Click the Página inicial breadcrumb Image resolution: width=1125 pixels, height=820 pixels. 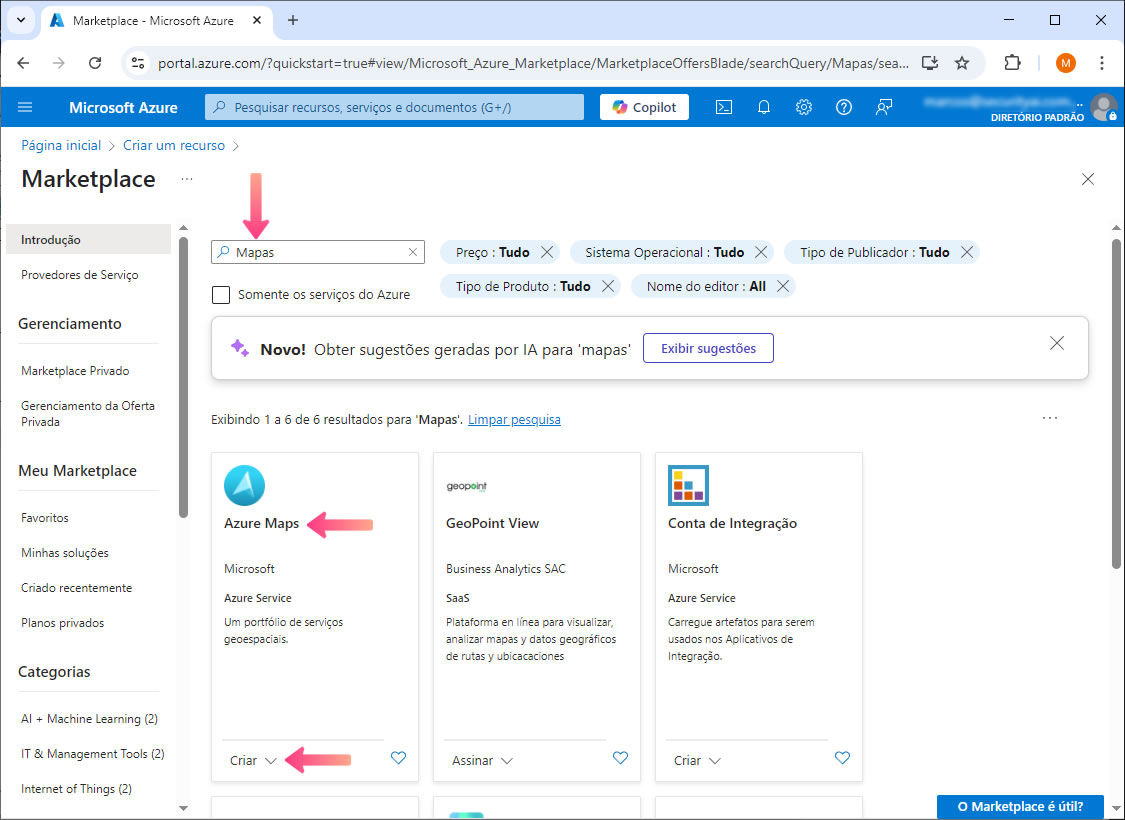[61, 146]
